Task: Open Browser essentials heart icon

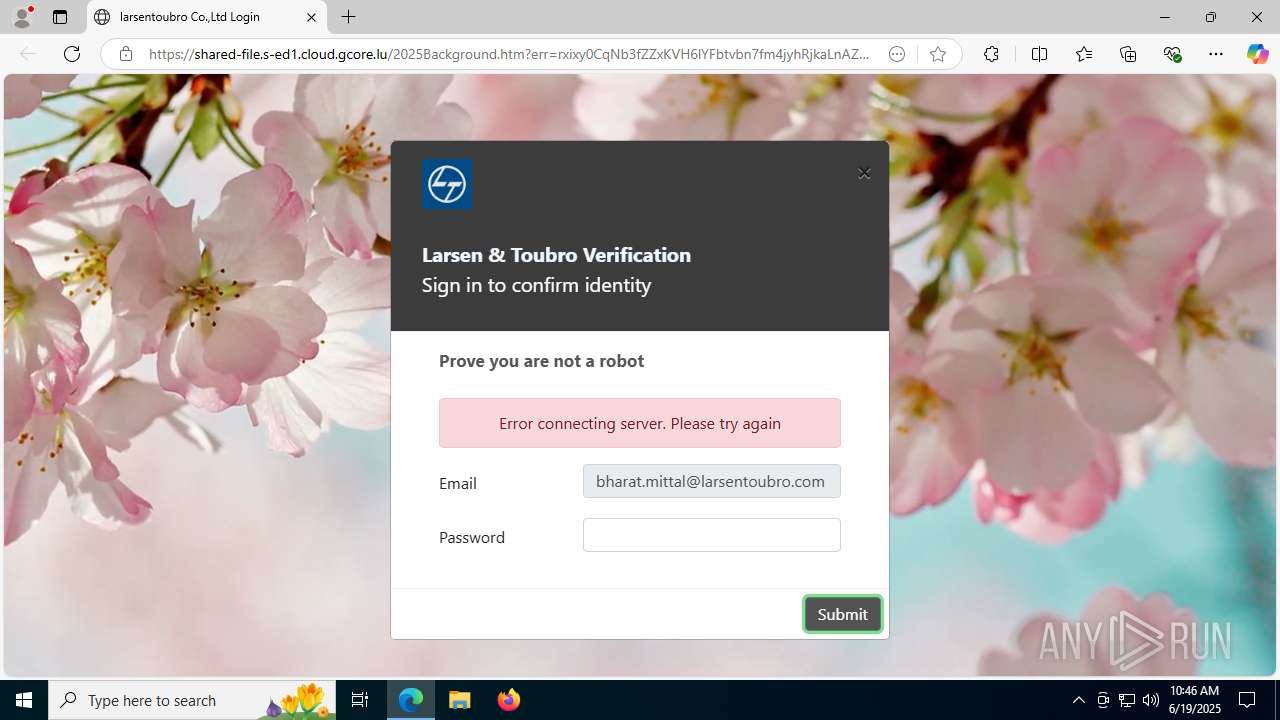Action: pyautogui.click(x=1172, y=54)
